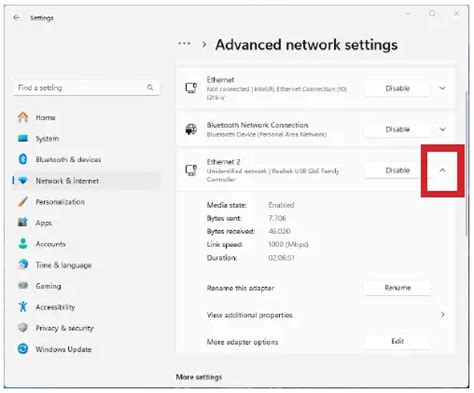Click the Accessibility figure icon
Screen dimensions: 474x393
pyautogui.click(x=23, y=306)
